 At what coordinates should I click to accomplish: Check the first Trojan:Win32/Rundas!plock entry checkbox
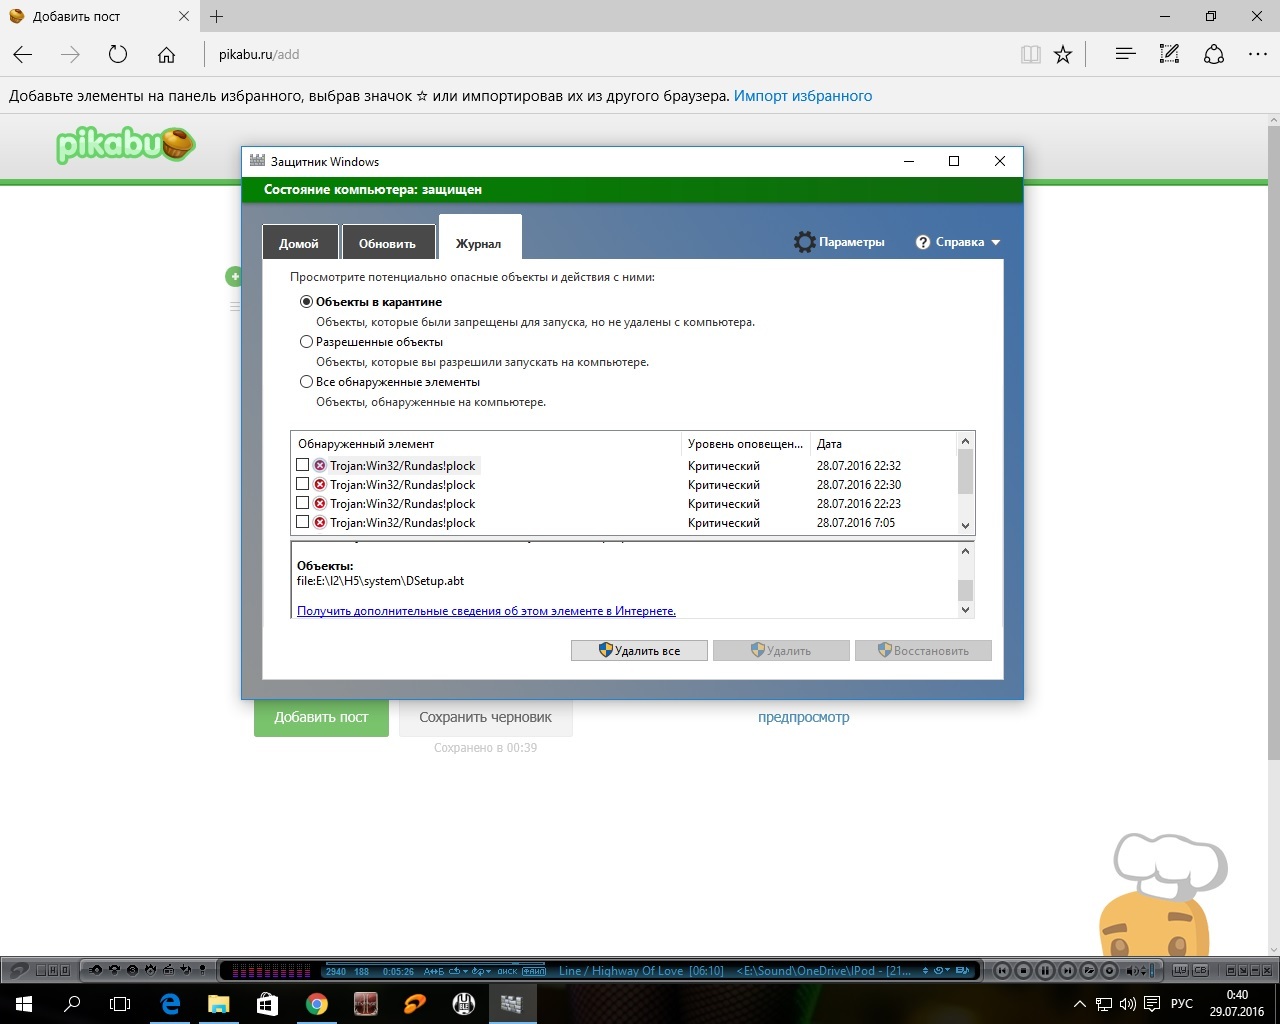(303, 465)
